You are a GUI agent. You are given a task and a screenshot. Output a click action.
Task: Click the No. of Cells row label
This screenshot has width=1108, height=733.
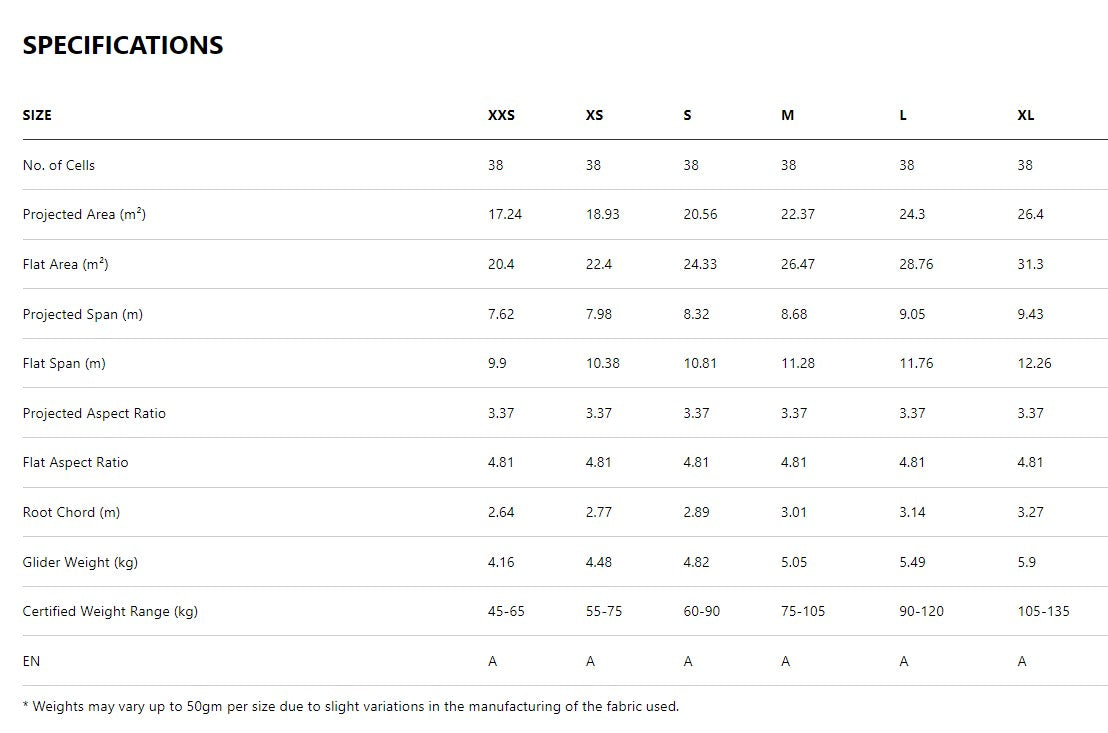click(x=59, y=165)
